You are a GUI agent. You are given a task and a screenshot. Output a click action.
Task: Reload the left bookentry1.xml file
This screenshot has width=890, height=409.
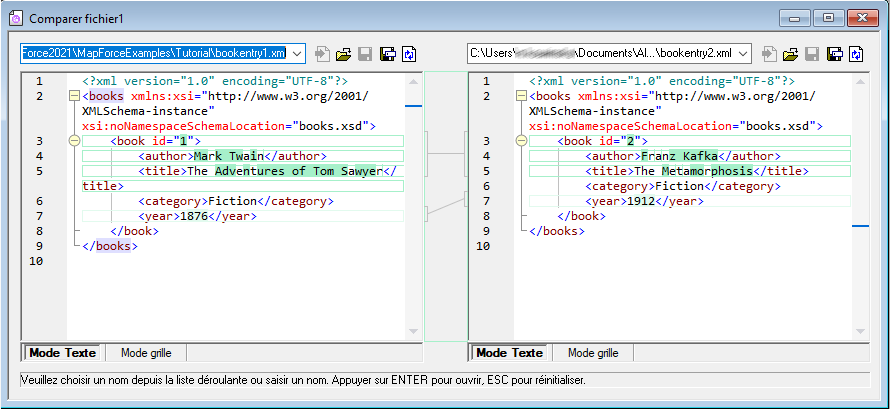[x=409, y=54]
